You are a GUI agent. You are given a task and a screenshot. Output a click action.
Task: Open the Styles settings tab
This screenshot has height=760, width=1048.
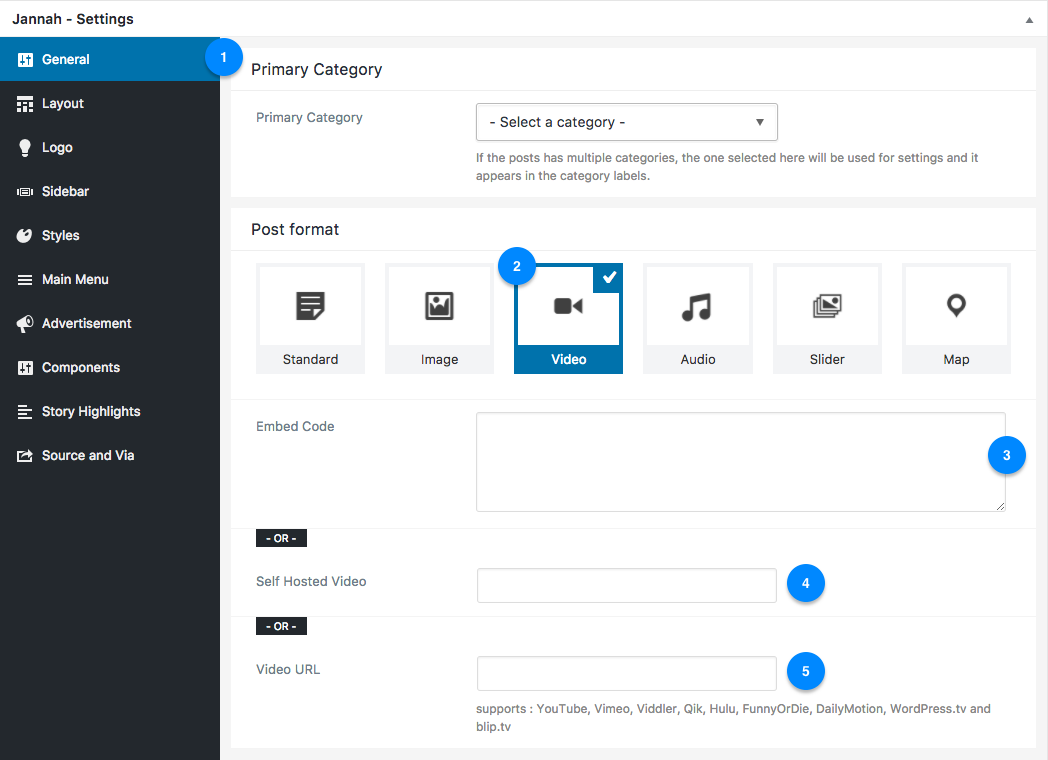(110, 235)
